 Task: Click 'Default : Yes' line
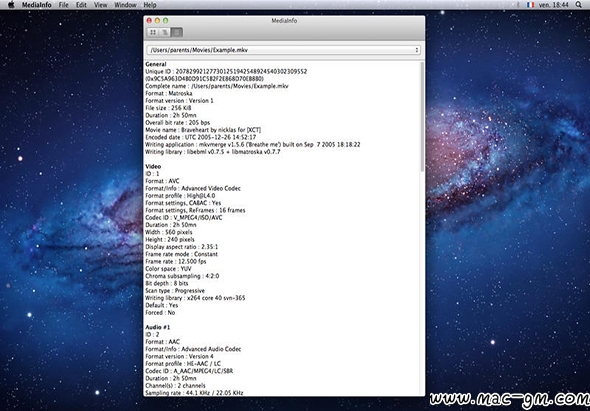(162, 305)
